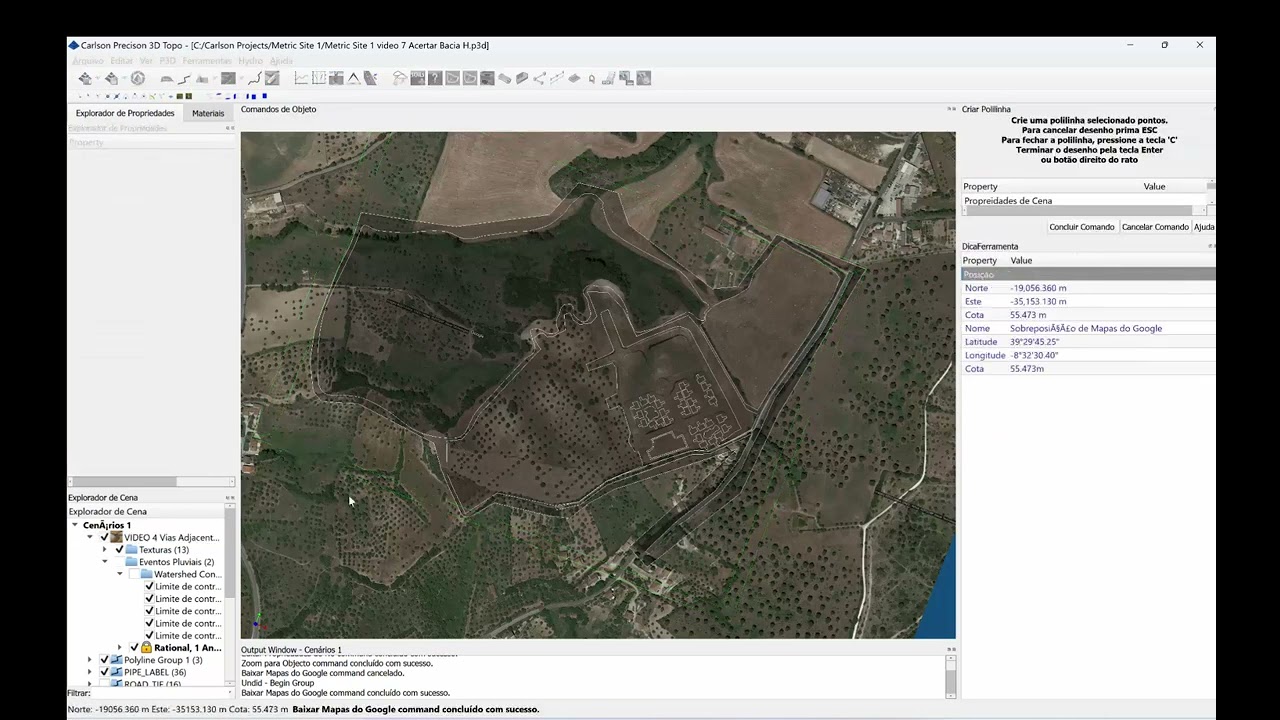Image resolution: width=1280 pixels, height=720 pixels.
Task: Click the SOILS toolbar icon
Action: (x=418, y=78)
